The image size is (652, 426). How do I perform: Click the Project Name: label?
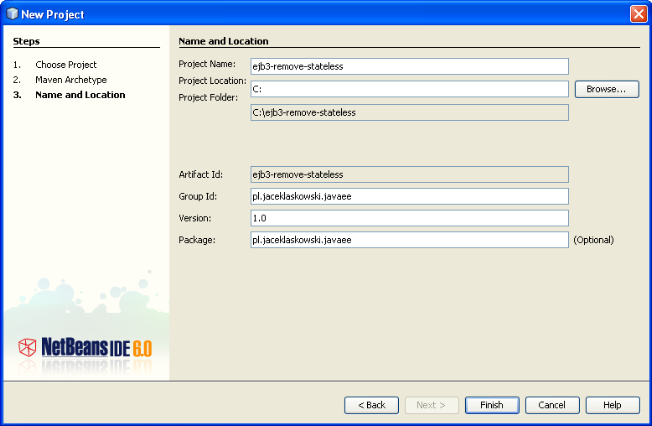pos(207,64)
